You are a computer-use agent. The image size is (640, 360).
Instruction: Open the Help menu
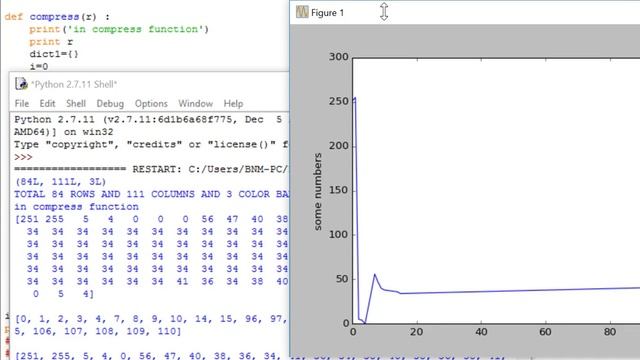(233, 104)
